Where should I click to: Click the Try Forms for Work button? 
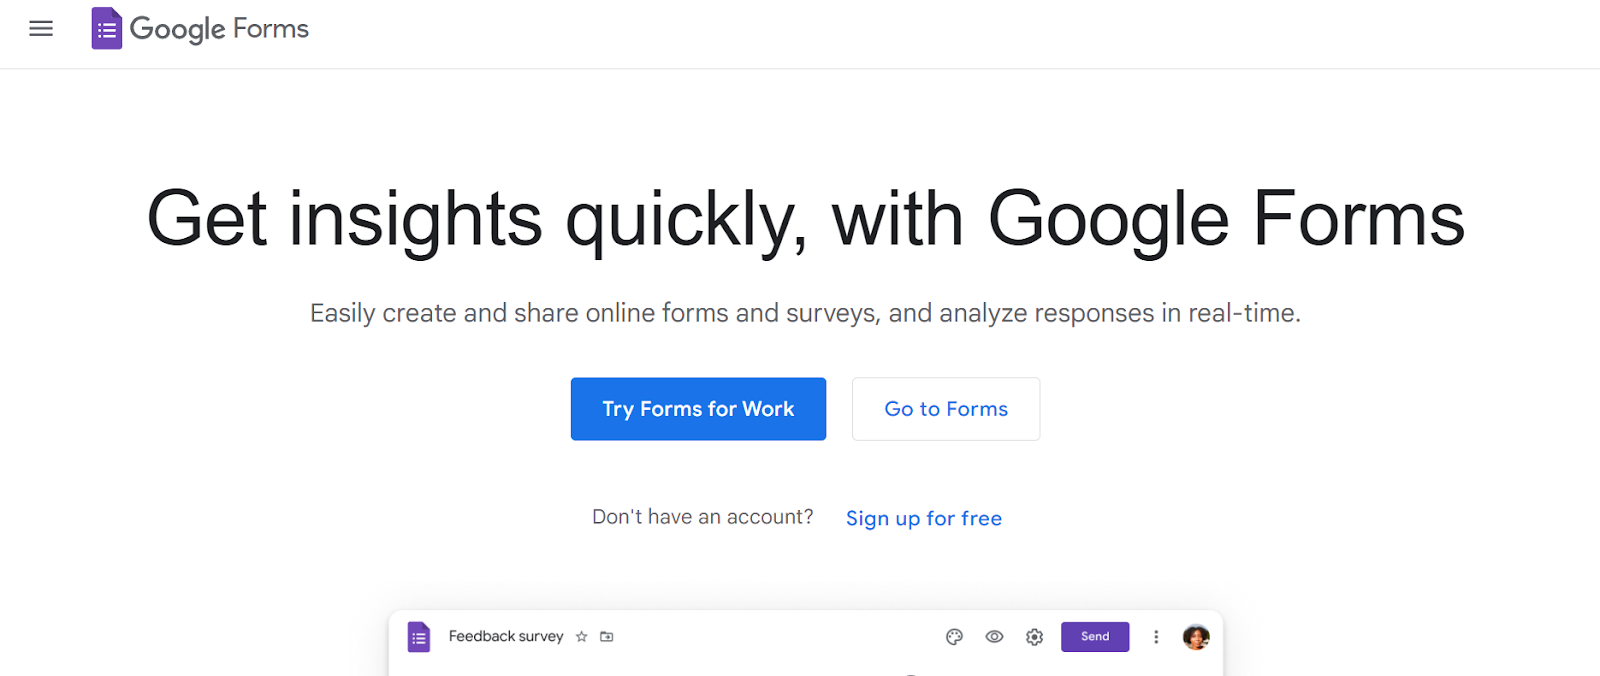(698, 409)
